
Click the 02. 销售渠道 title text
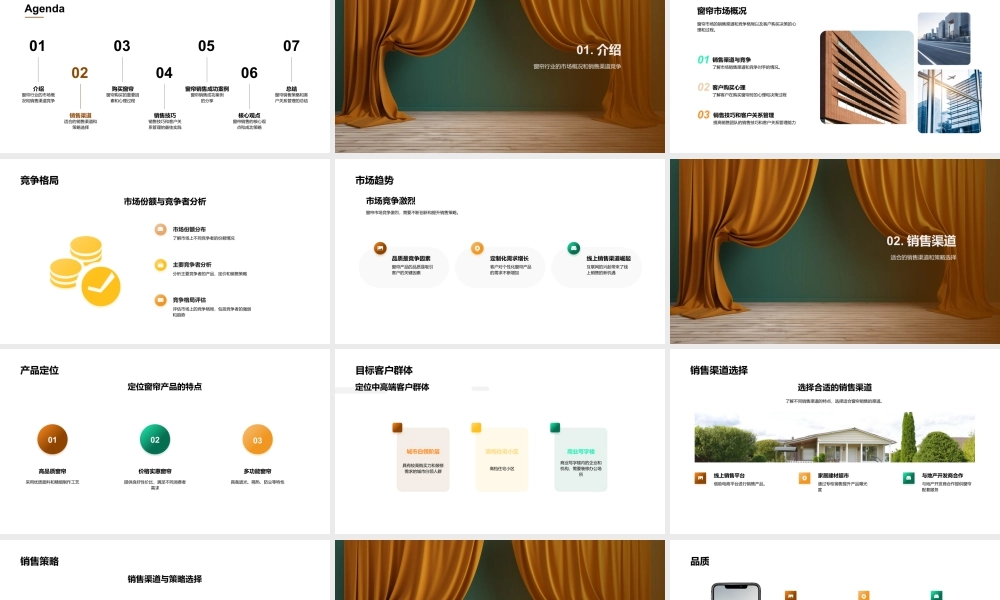(921, 241)
